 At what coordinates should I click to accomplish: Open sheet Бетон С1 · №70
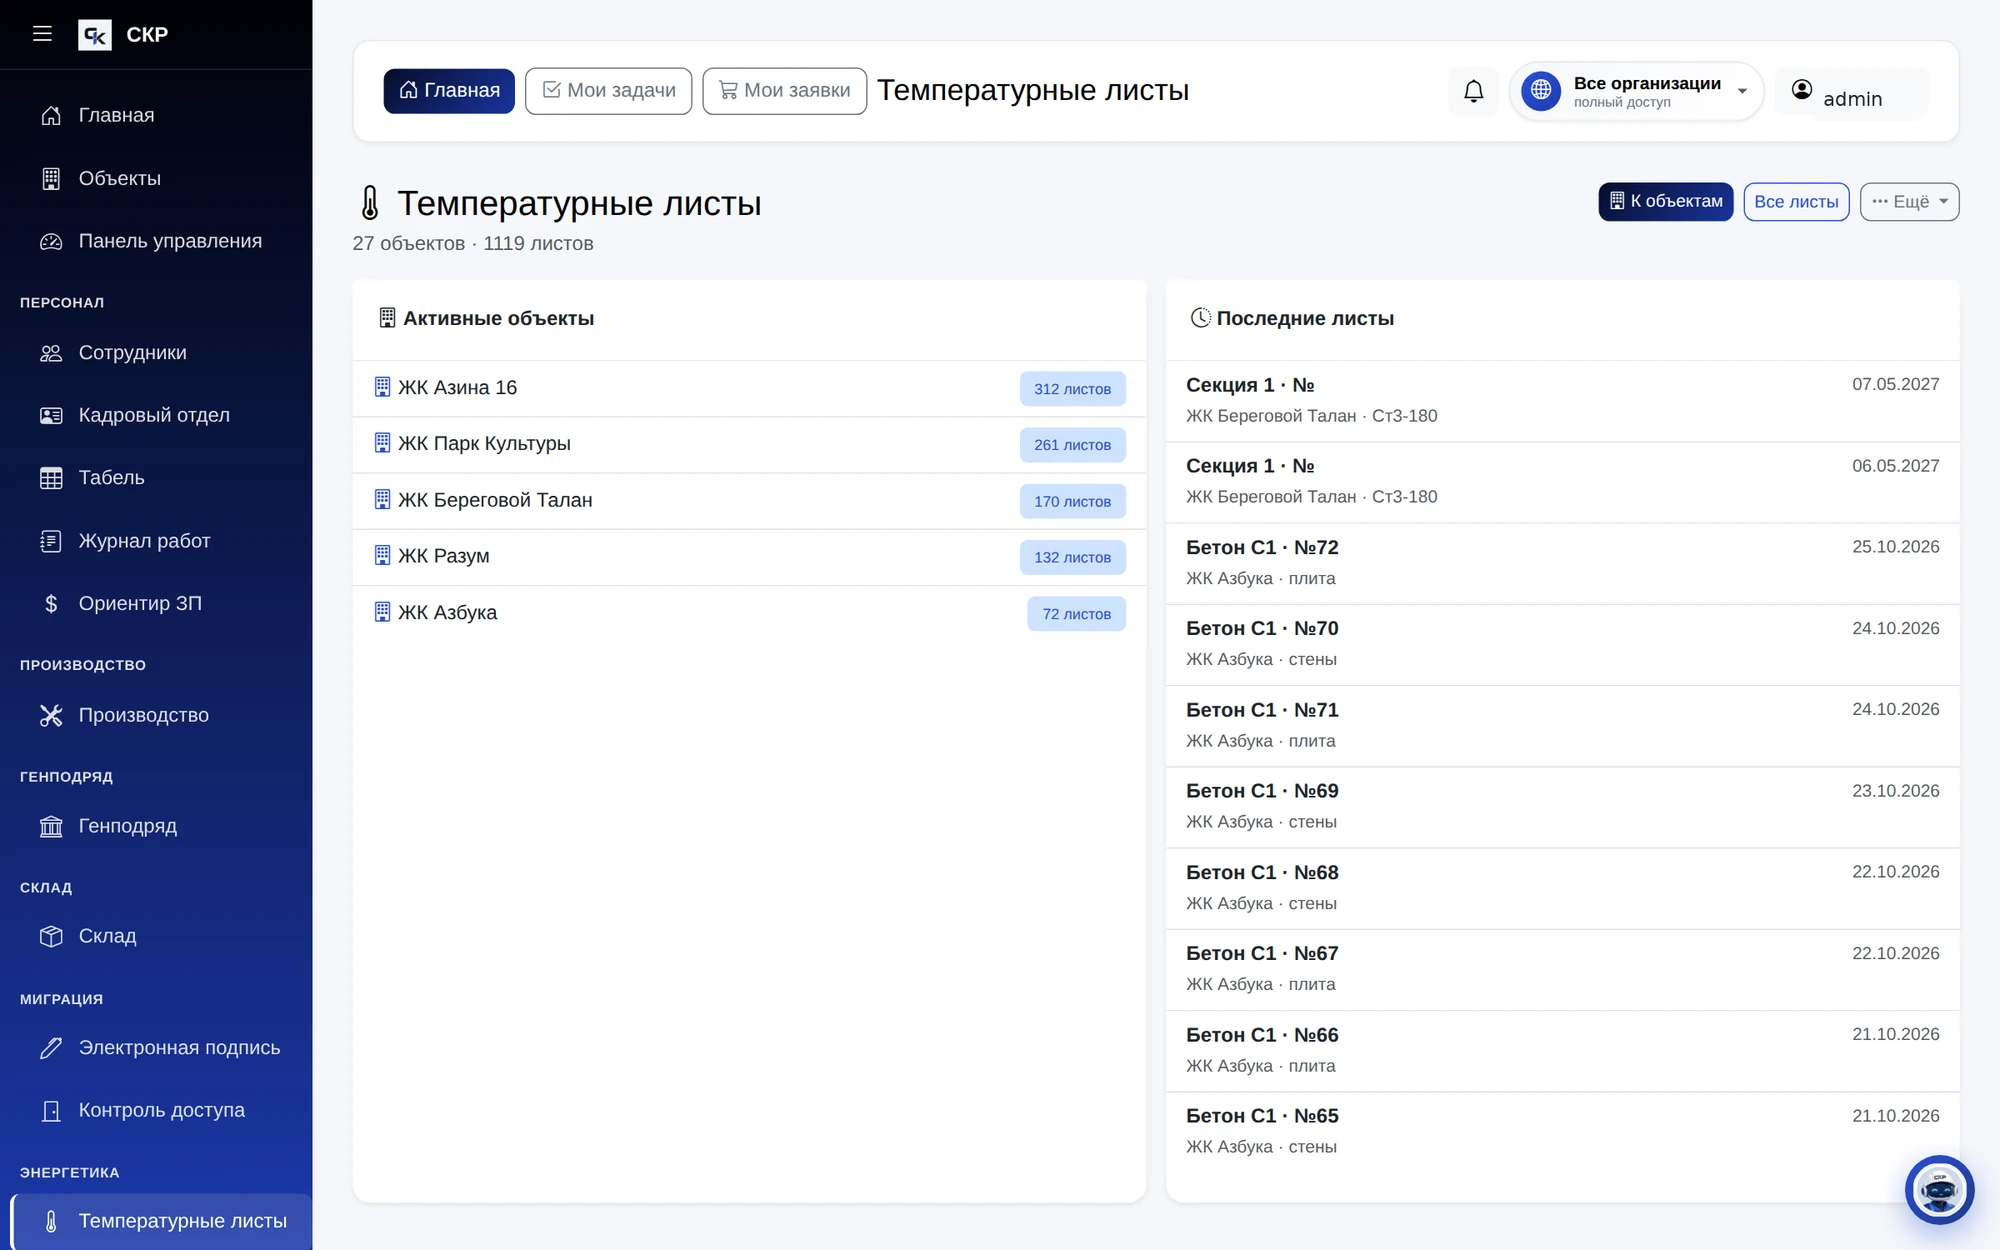pyautogui.click(x=1562, y=644)
